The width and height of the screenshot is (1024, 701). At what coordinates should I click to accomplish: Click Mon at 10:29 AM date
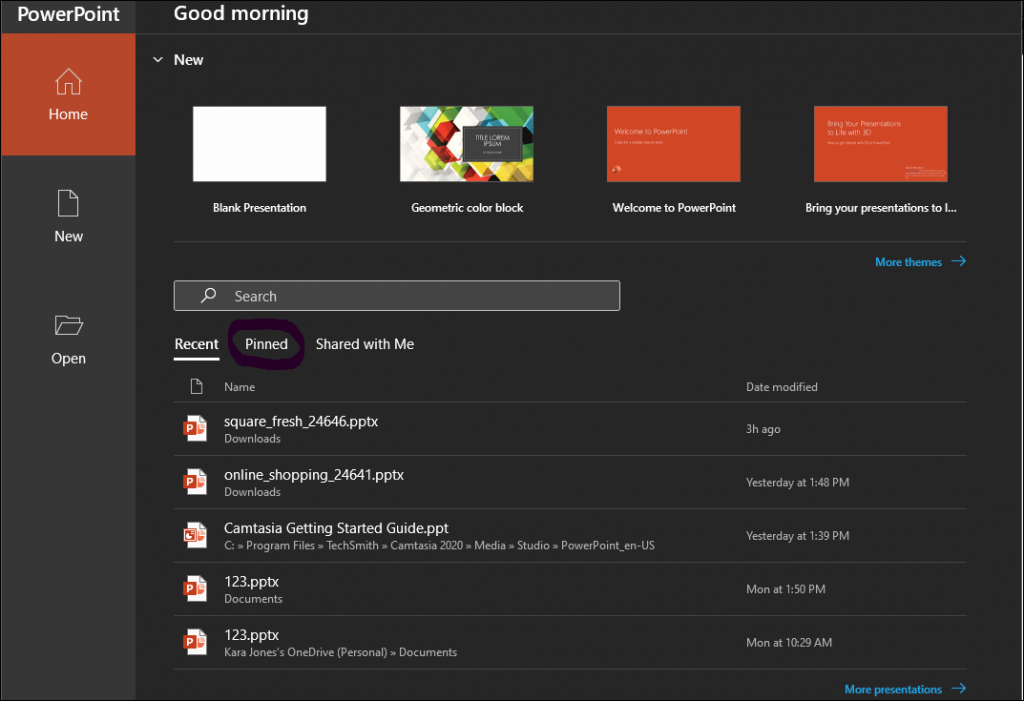click(x=789, y=643)
